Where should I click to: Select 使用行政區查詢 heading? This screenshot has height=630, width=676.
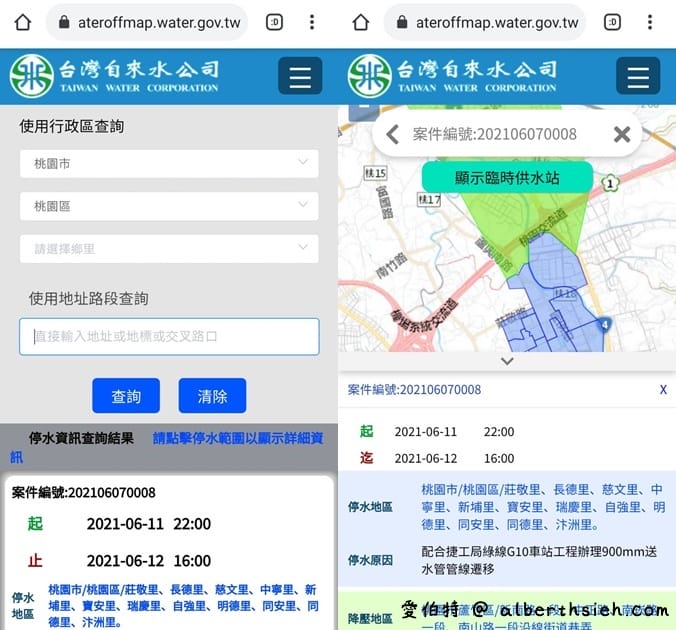(x=72, y=126)
